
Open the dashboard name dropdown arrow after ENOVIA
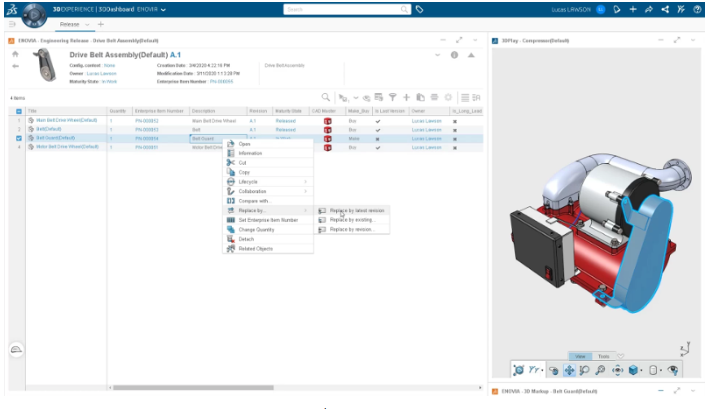[x=163, y=9]
